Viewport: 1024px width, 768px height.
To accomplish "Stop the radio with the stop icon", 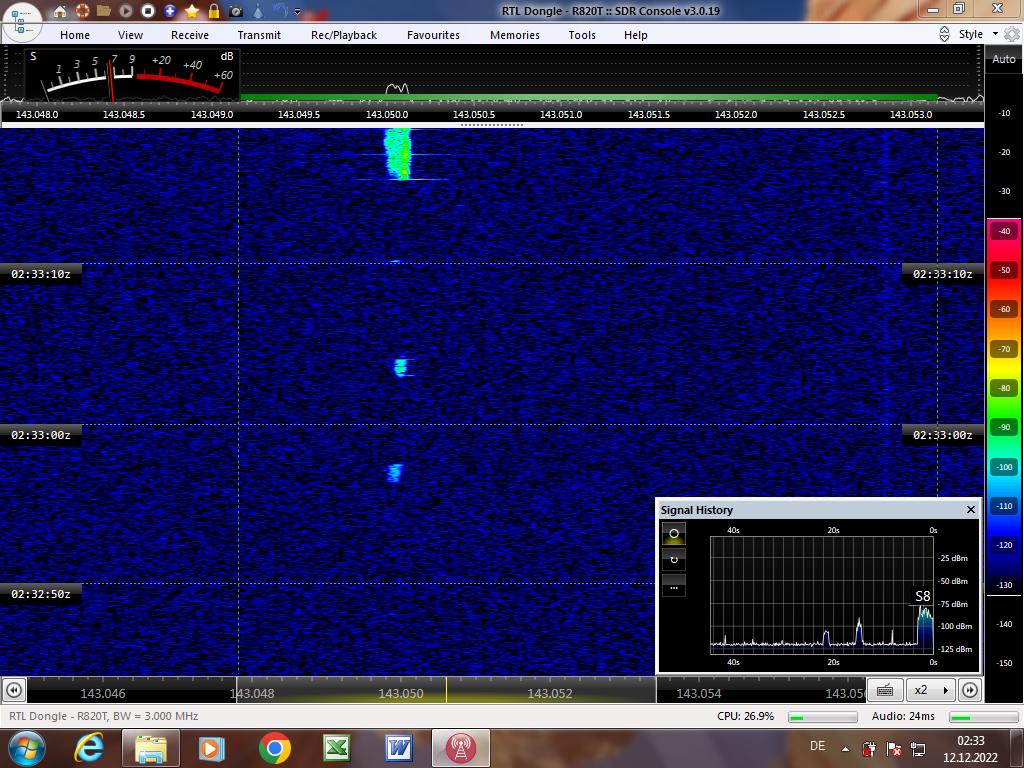I will 148,11.
